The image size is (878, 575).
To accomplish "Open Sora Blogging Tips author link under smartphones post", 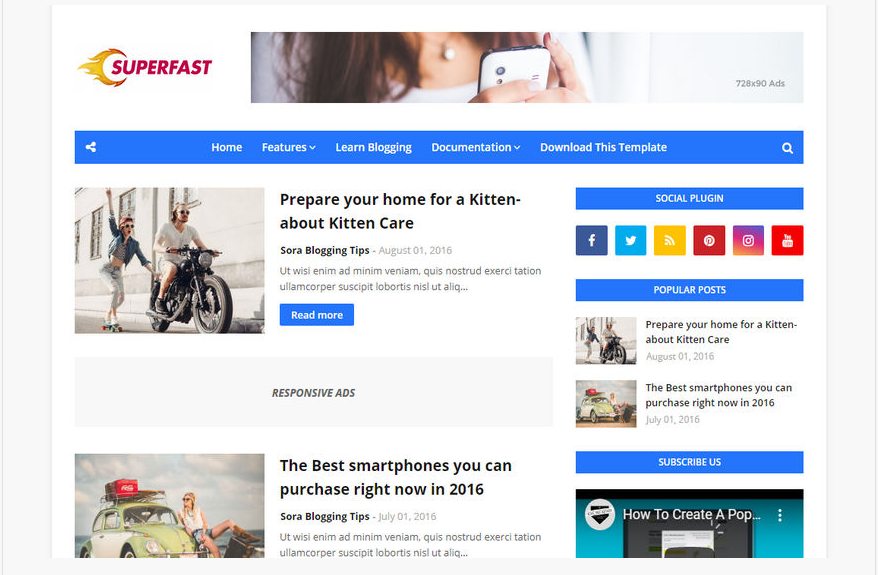I will (325, 516).
